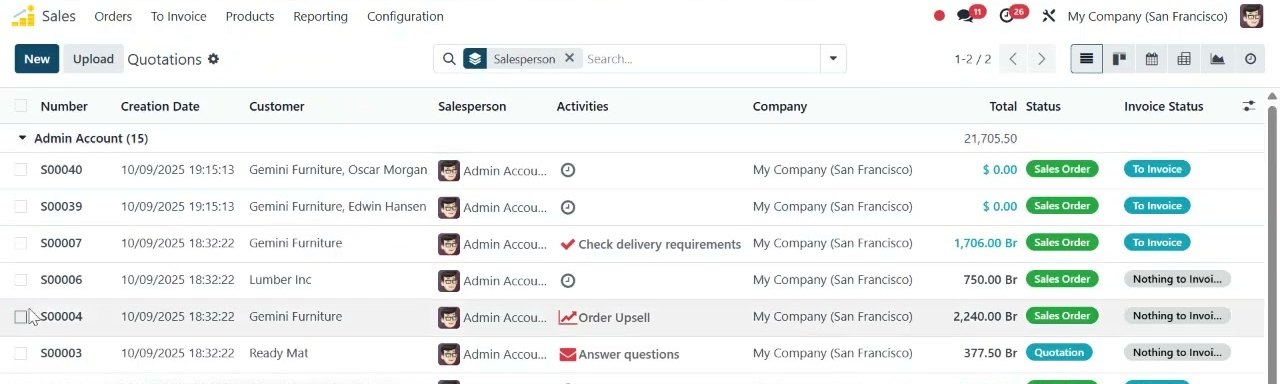Select the checkbox for order S00006
Screen dimensions: 1280x384
(x=21, y=280)
